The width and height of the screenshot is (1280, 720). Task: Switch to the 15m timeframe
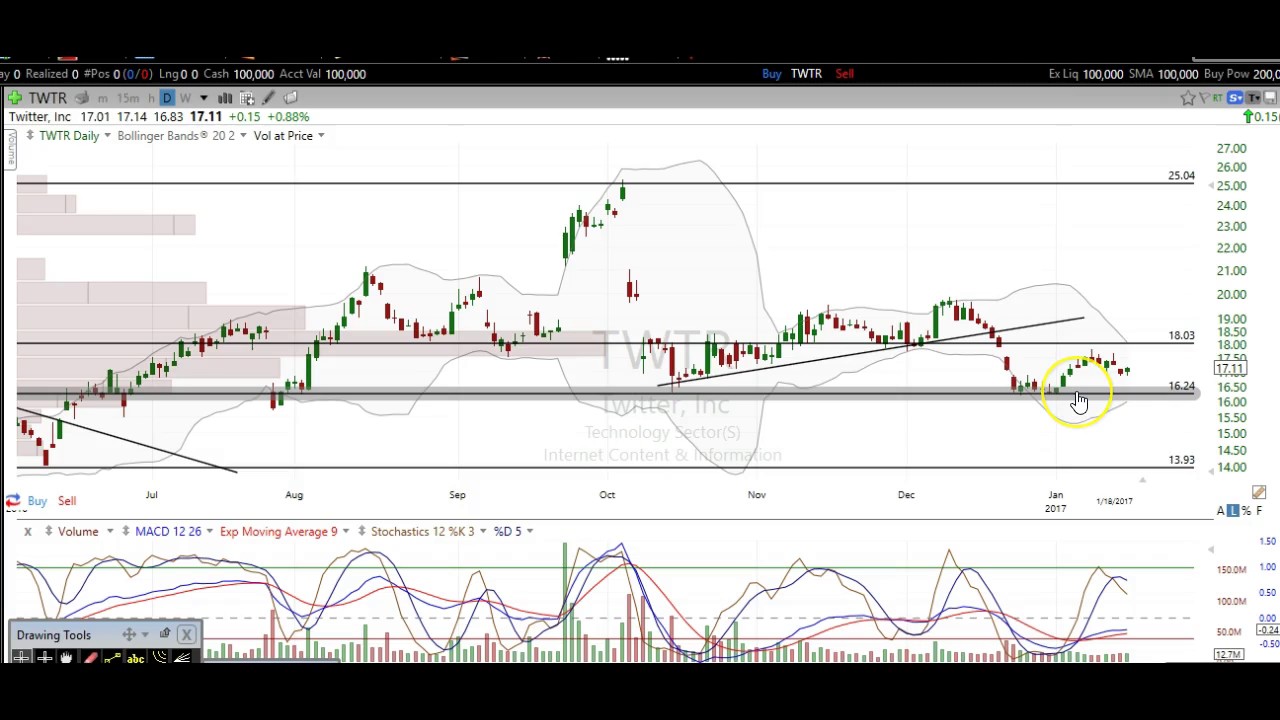tap(127, 98)
